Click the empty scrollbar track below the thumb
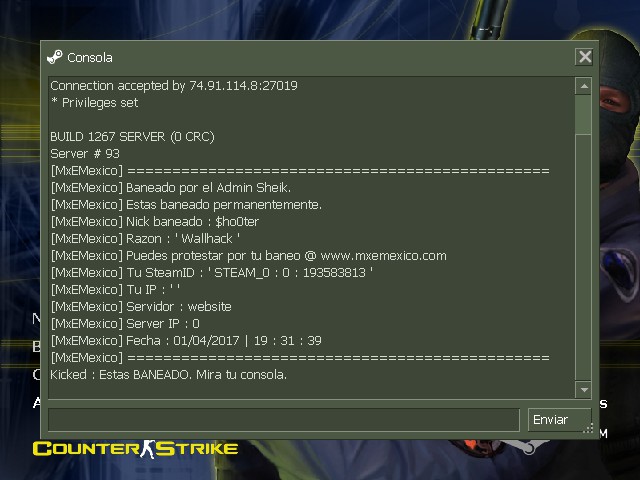The image size is (640, 480). click(x=584, y=257)
